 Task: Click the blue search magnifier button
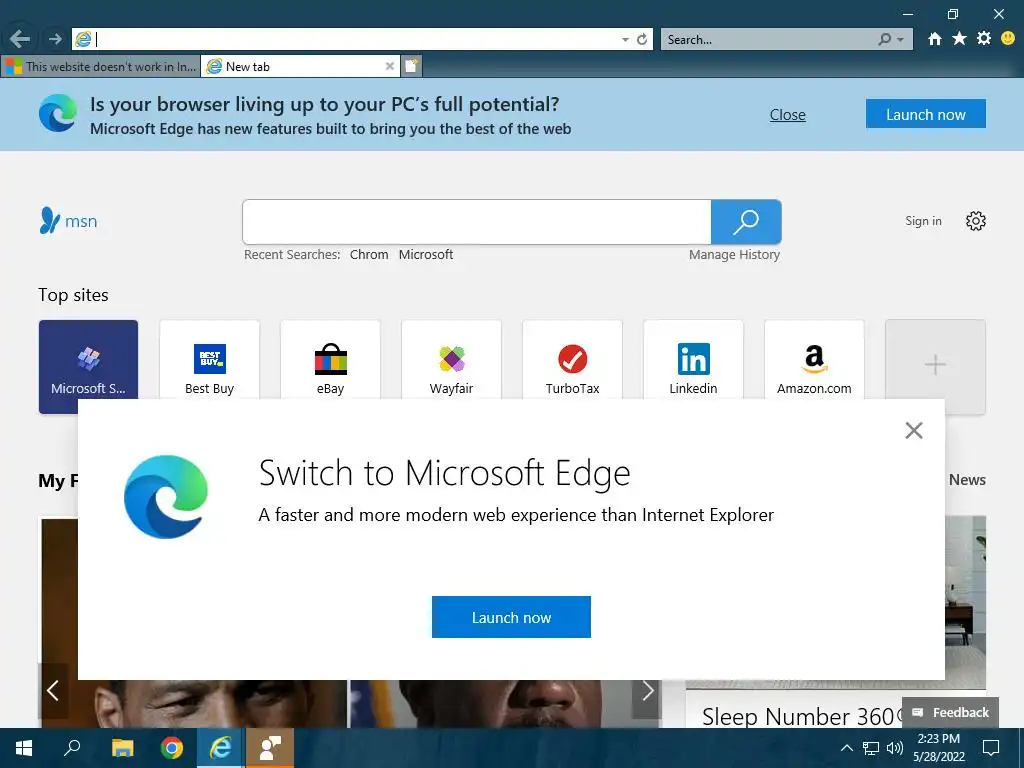point(746,222)
